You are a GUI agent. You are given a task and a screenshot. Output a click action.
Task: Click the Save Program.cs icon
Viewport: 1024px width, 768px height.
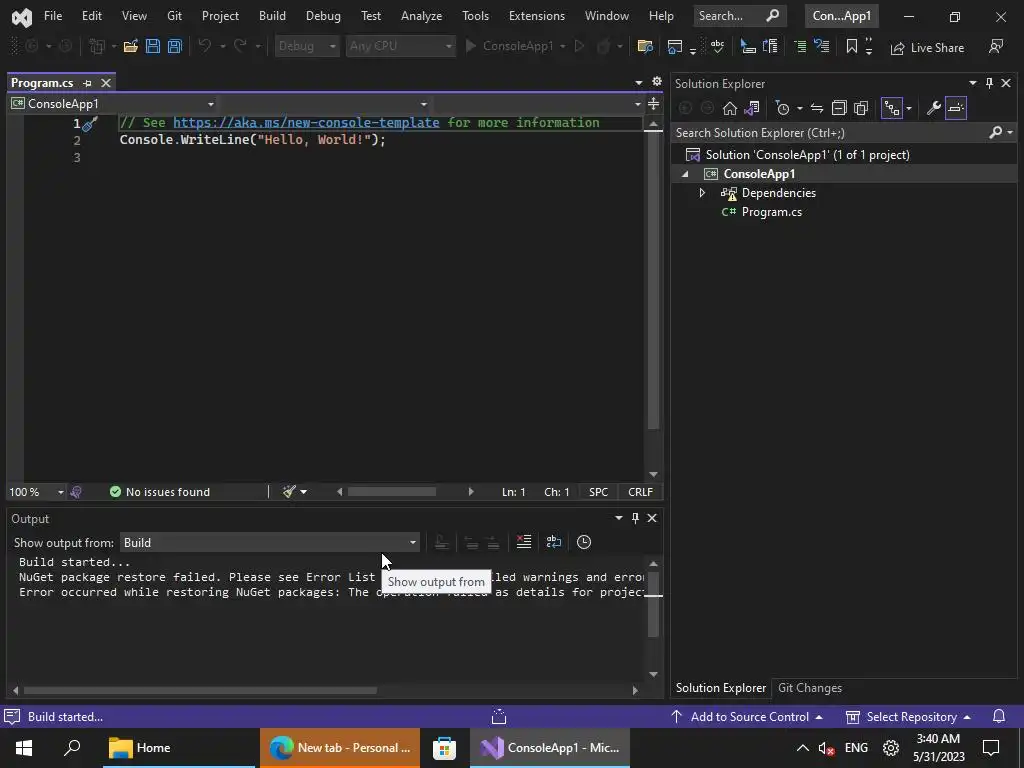[x=153, y=46]
